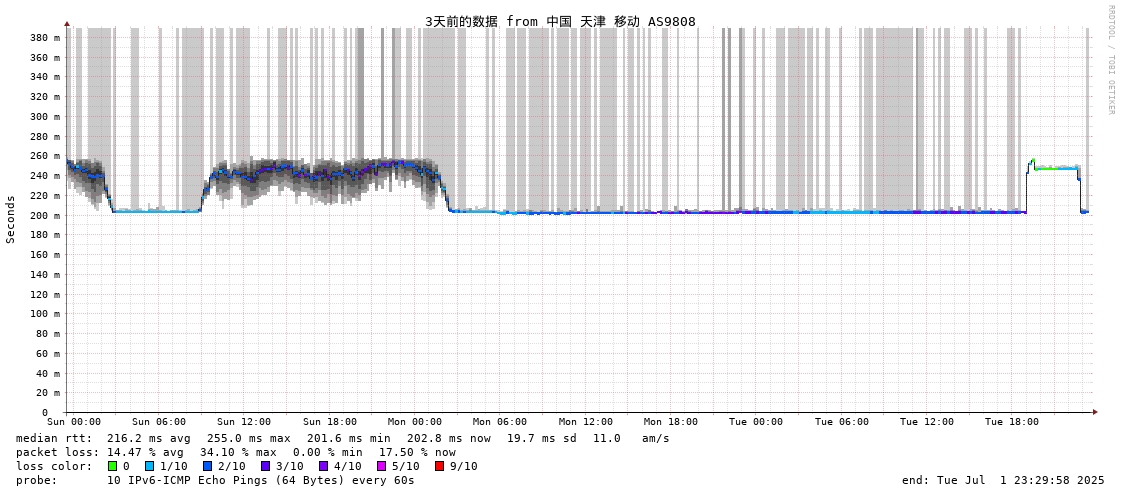Image resolution: width=1121 pixels, height=494 pixels.
Task: Click the '19.7 ms sd' value
Action: click(540, 438)
